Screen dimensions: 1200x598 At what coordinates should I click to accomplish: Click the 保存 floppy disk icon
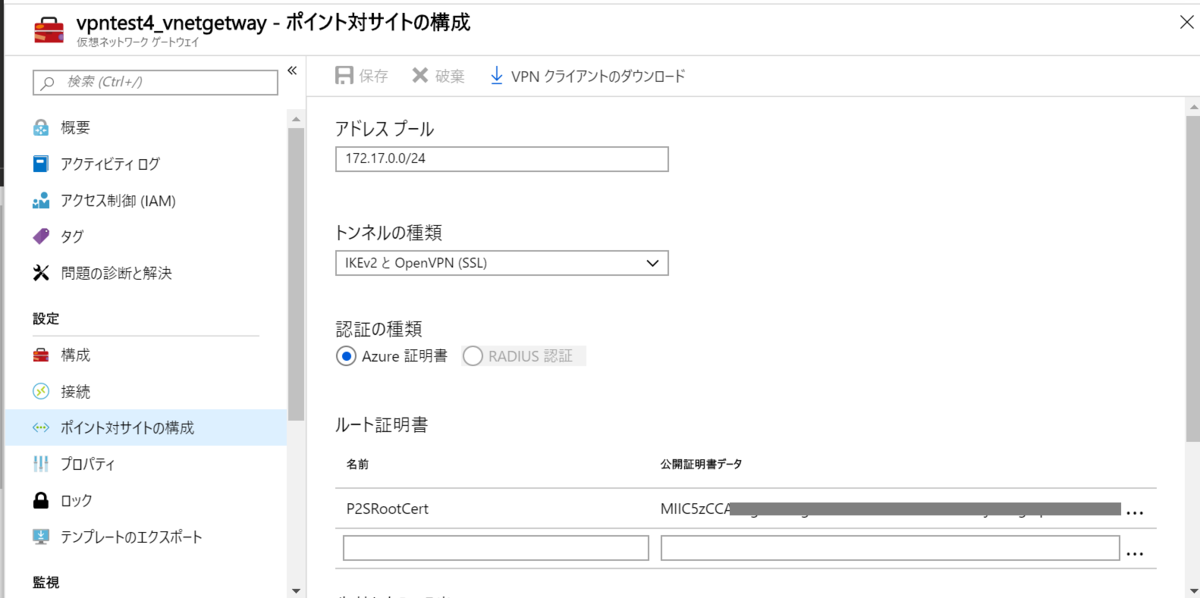(x=344, y=76)
